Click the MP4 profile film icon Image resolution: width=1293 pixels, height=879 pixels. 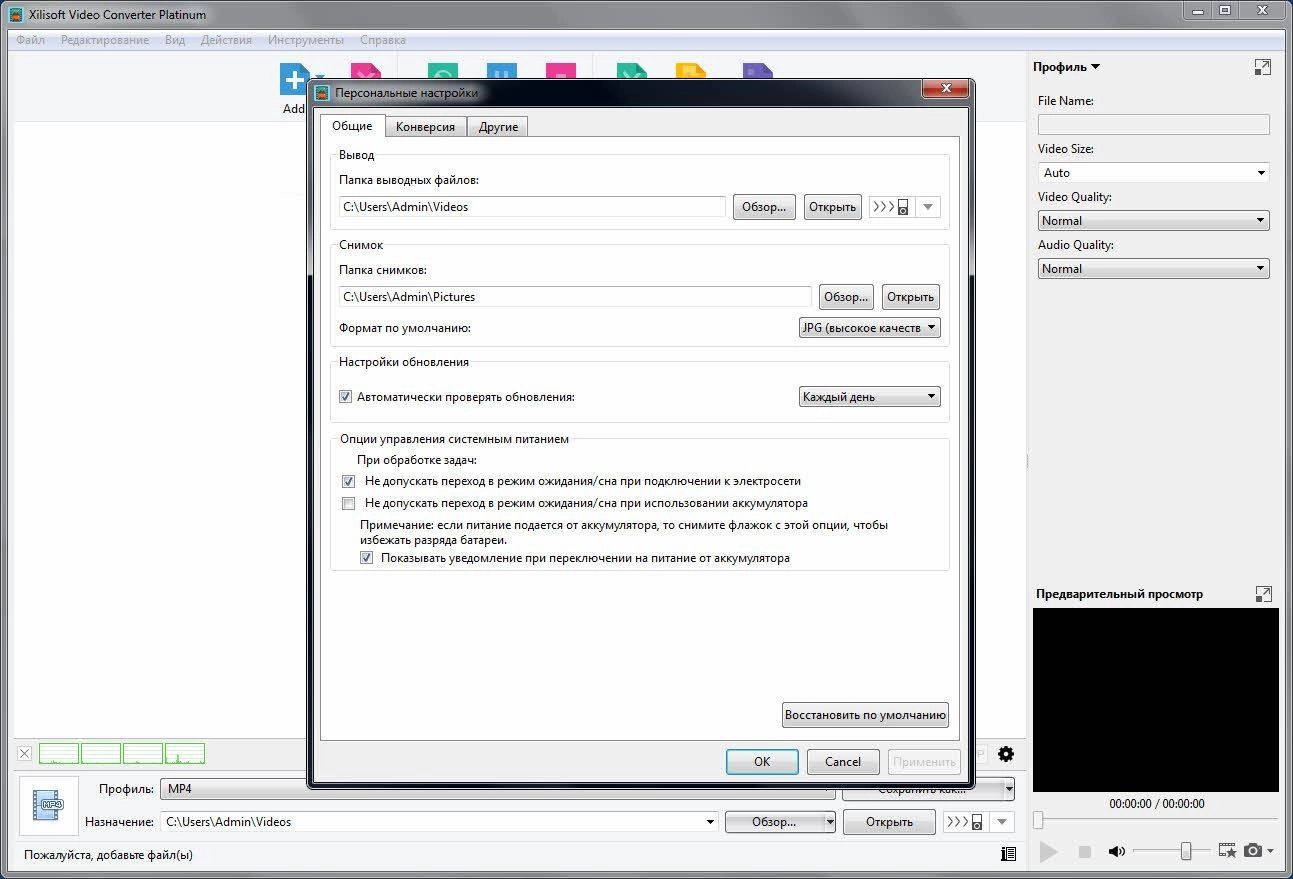[48, 805]
